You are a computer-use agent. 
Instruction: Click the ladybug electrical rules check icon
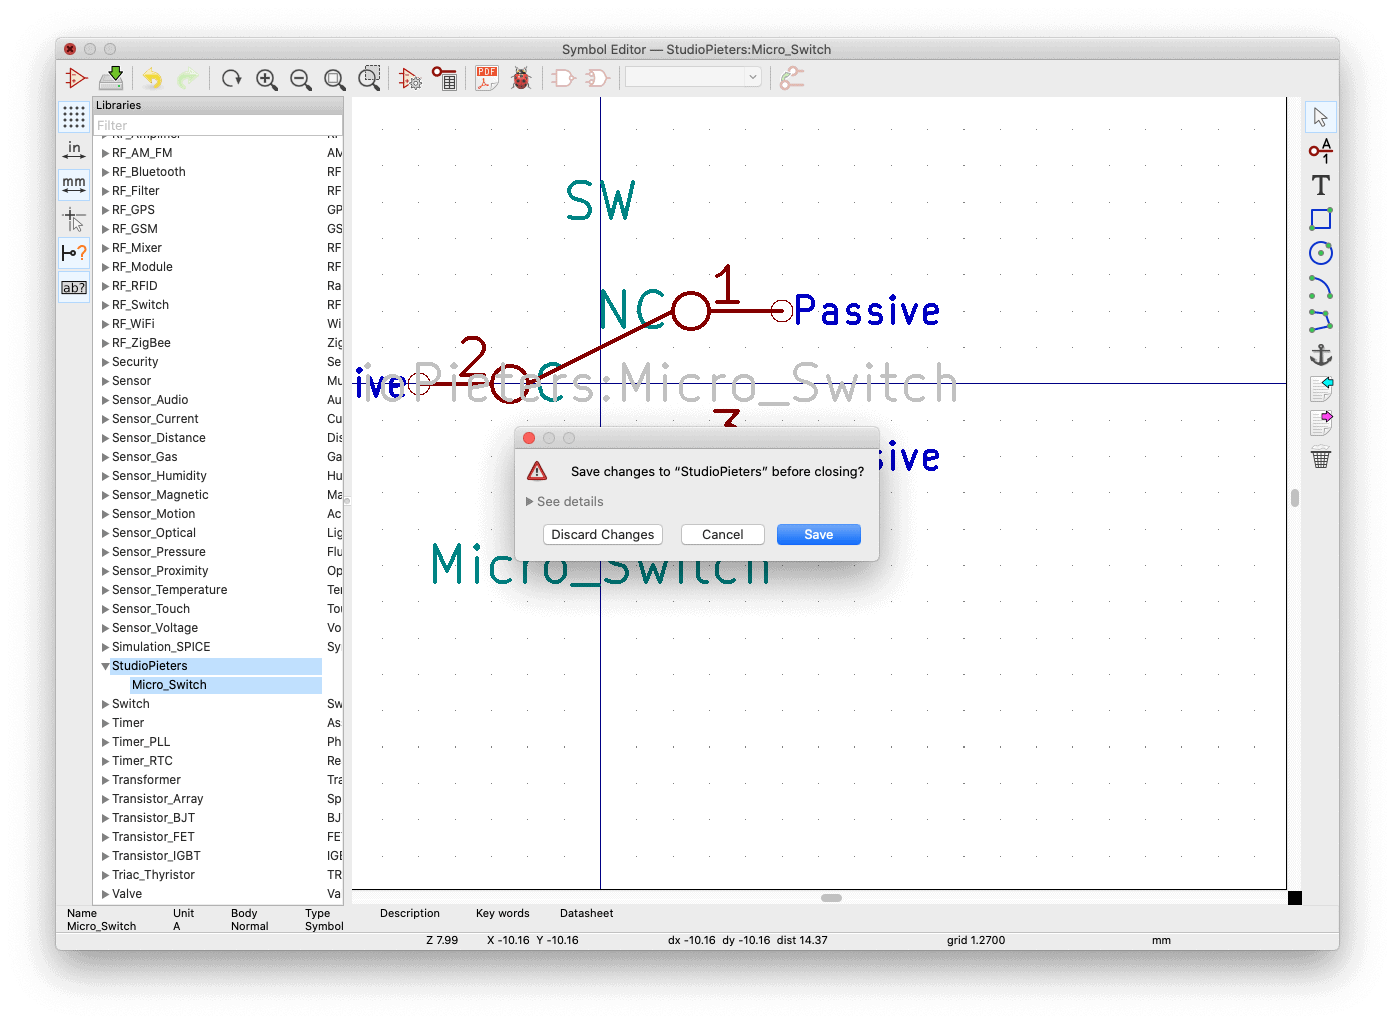(521, 78)
